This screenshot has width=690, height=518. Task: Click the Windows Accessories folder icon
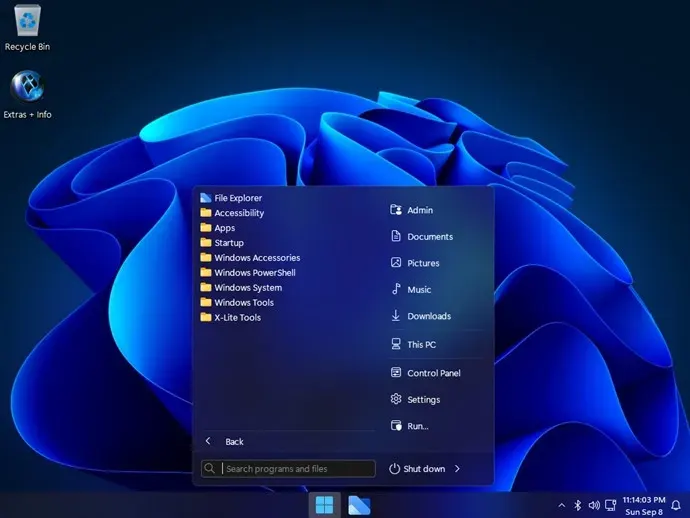point(206,258)
